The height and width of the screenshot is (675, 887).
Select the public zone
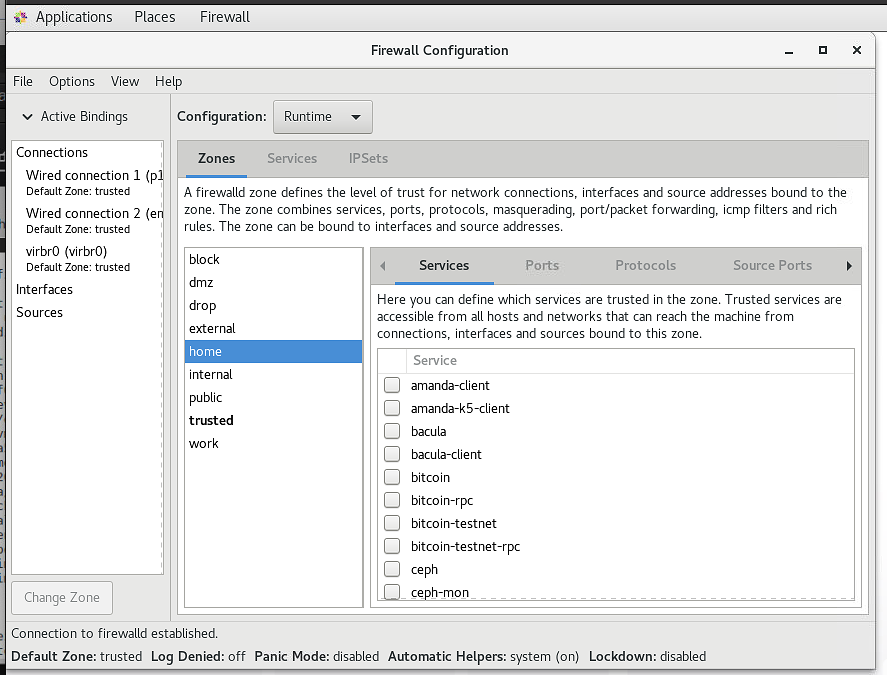tap(206, 397)
